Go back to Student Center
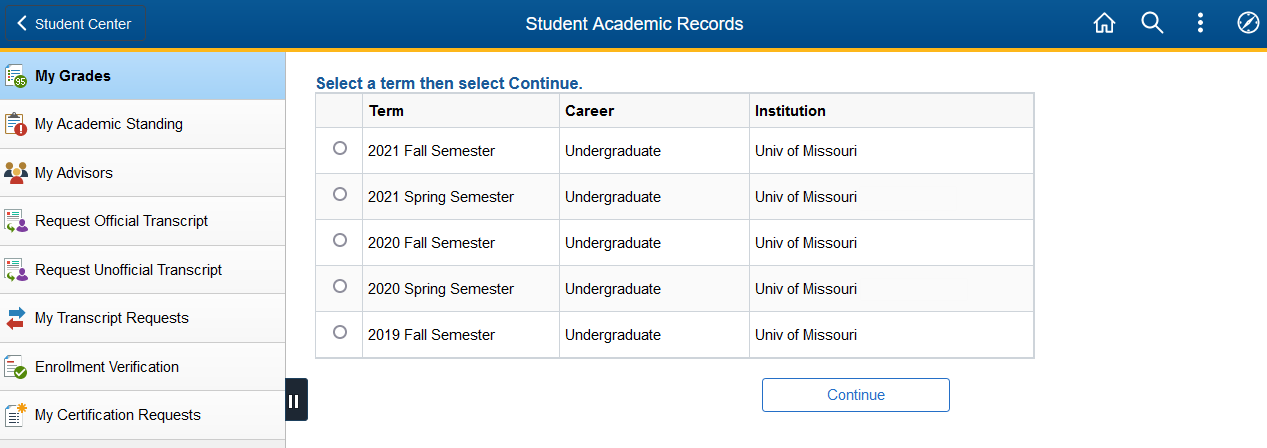The width and height of the screenshot is (1267, 448). [x=75, y=24]
